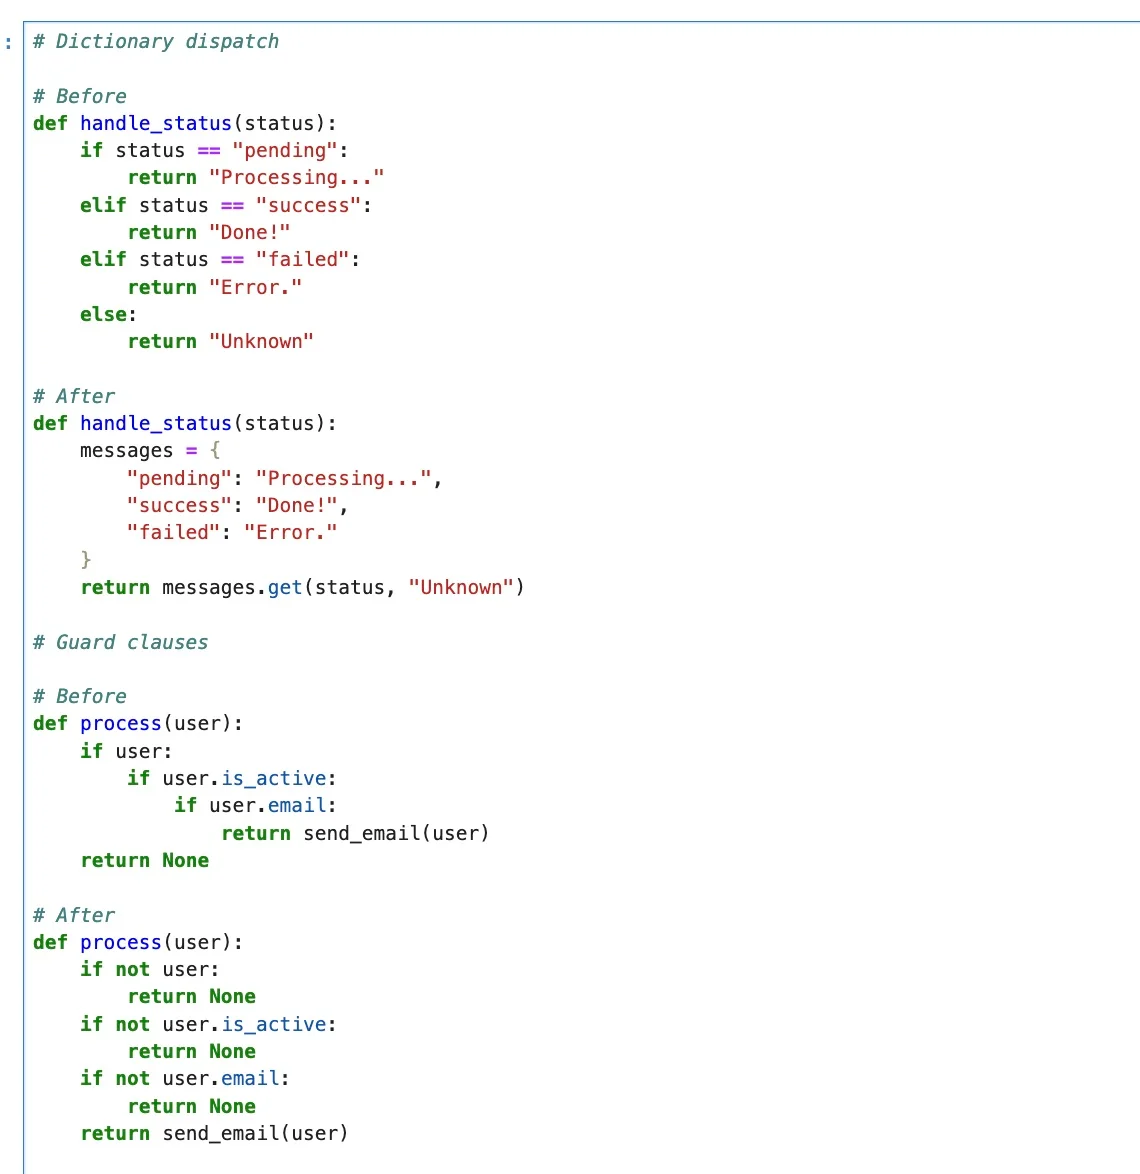Click the 'return "Unknown"' statement

point(221,341)
